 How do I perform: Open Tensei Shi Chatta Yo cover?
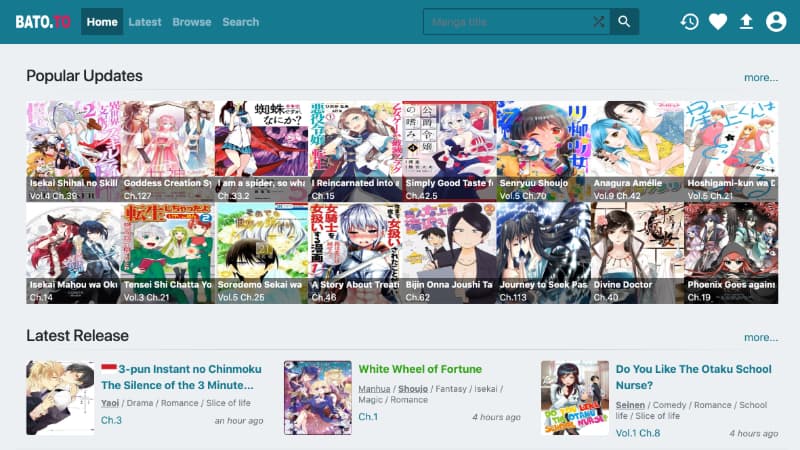(x=167, y=253)
